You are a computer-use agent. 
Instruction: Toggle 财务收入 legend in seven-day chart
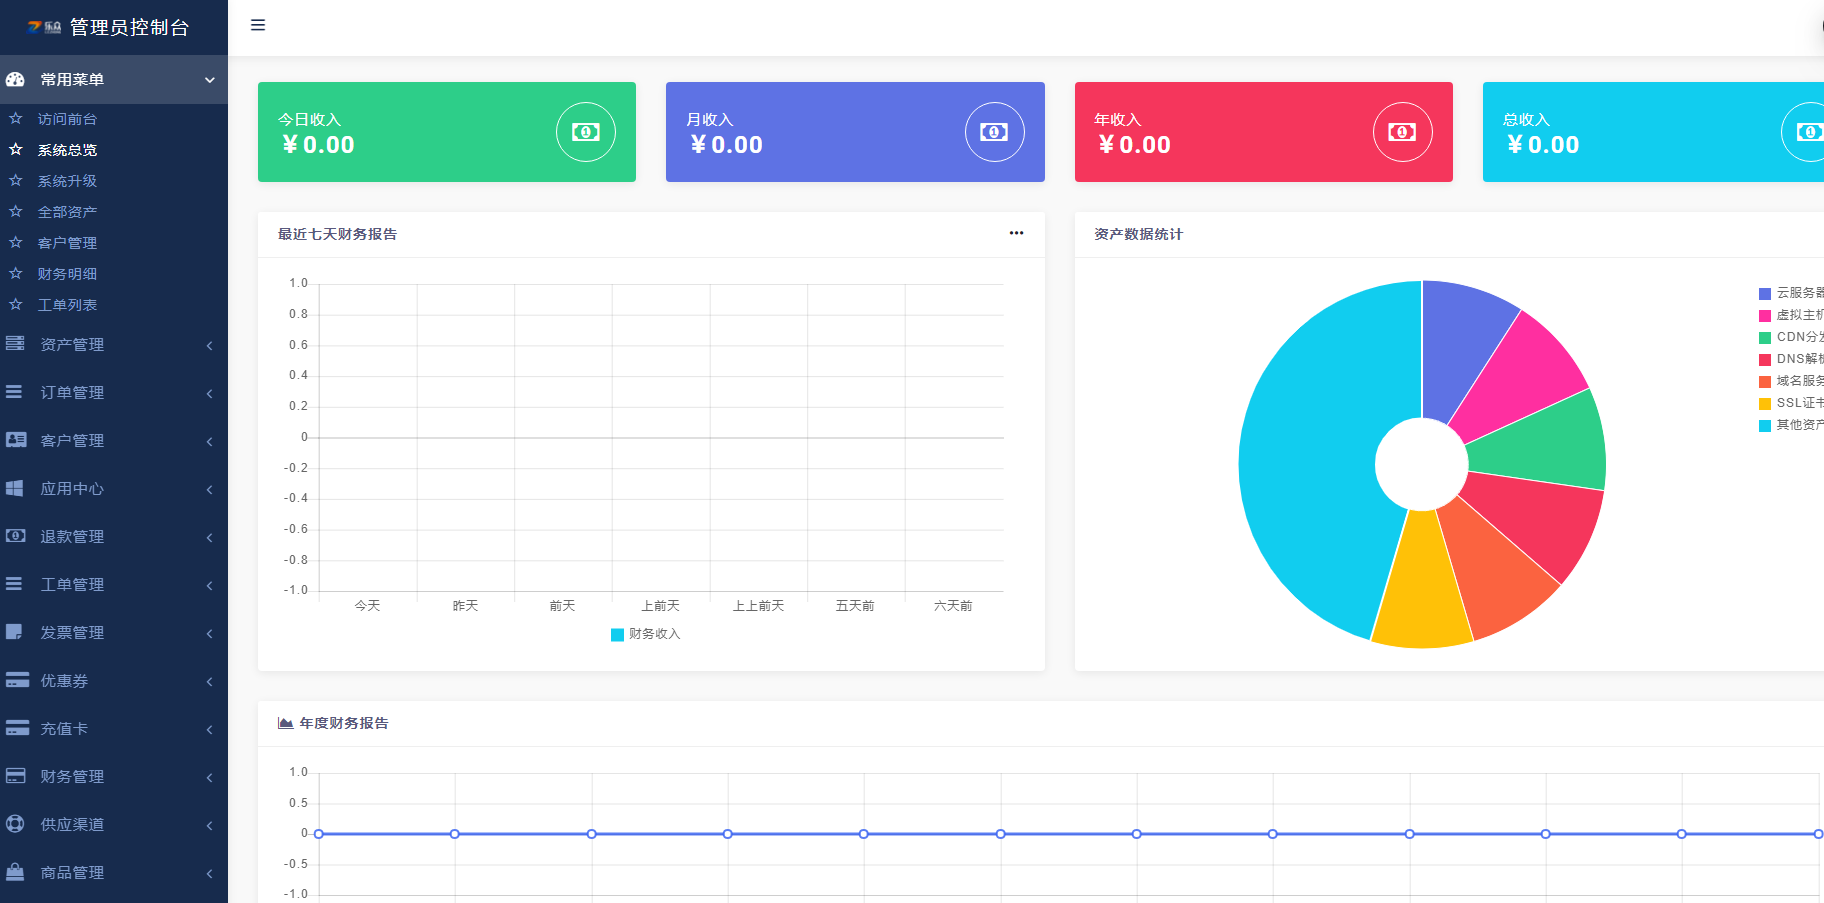pyautogui.click(x=646, y=634)
